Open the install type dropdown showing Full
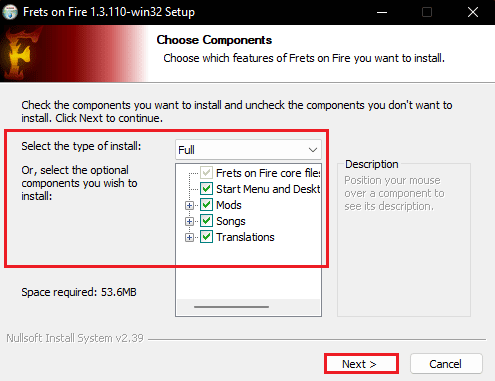 pos(248,150)
